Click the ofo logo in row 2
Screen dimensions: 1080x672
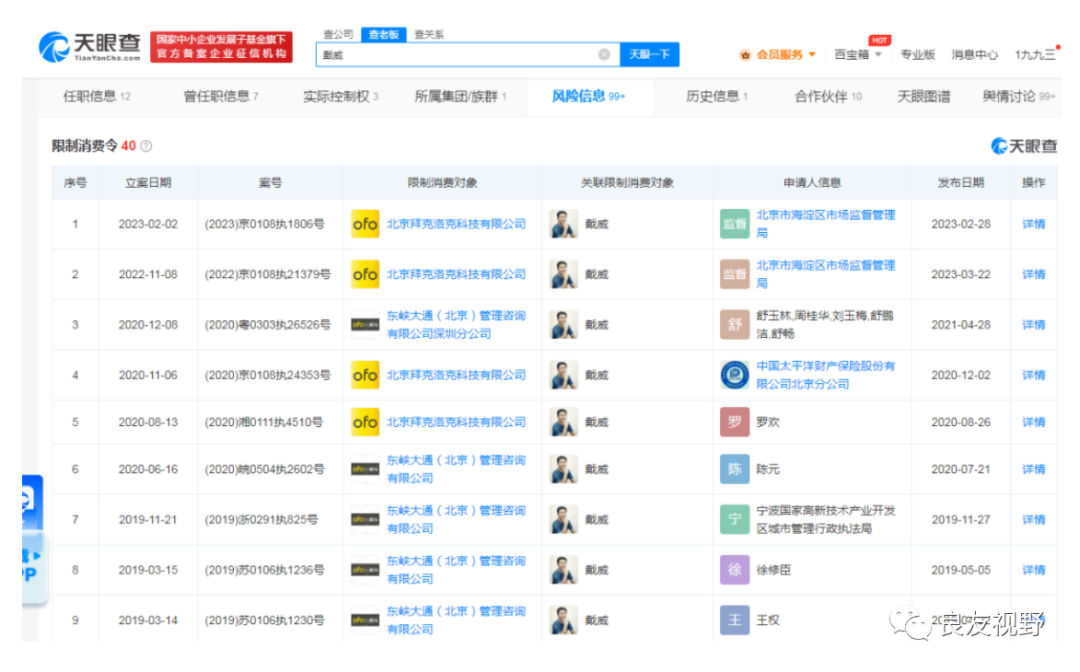365,274
